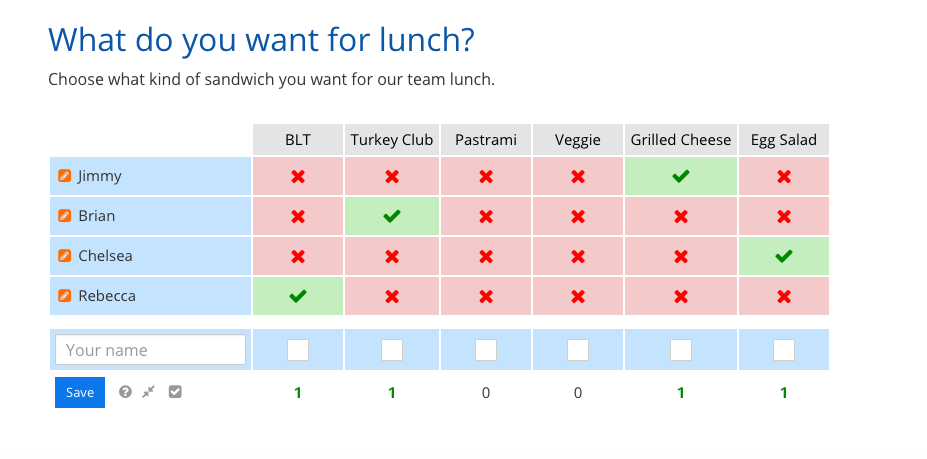Click the edit pencil beside Chelsea

point(65,256)
